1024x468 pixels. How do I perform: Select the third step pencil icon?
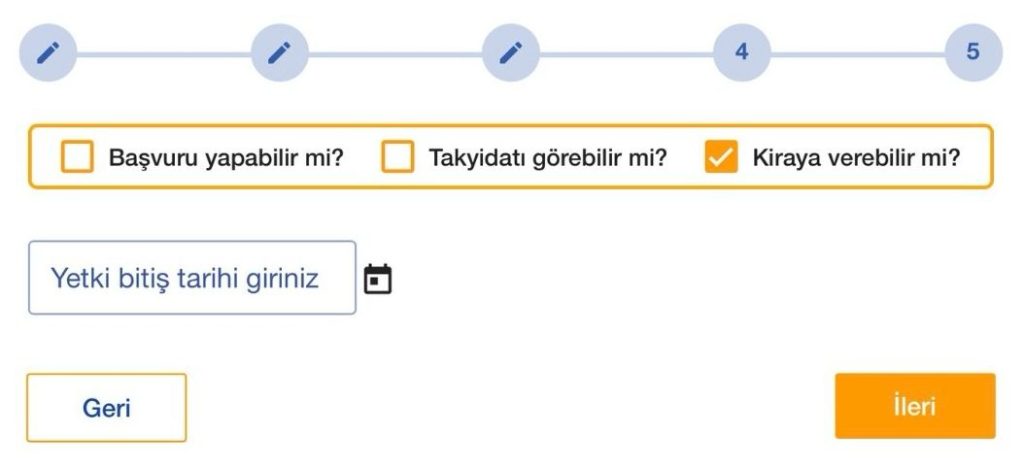click(511, 53)
